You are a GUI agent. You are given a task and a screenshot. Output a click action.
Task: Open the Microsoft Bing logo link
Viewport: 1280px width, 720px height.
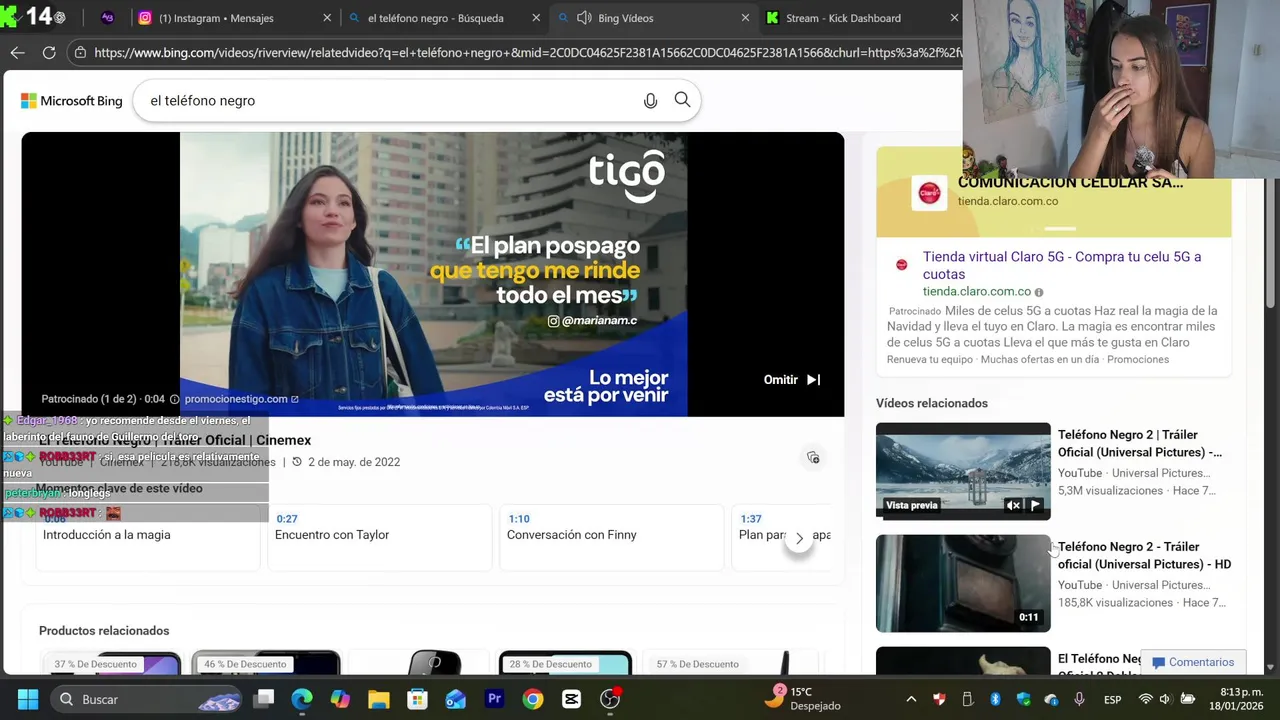(72, 101)
